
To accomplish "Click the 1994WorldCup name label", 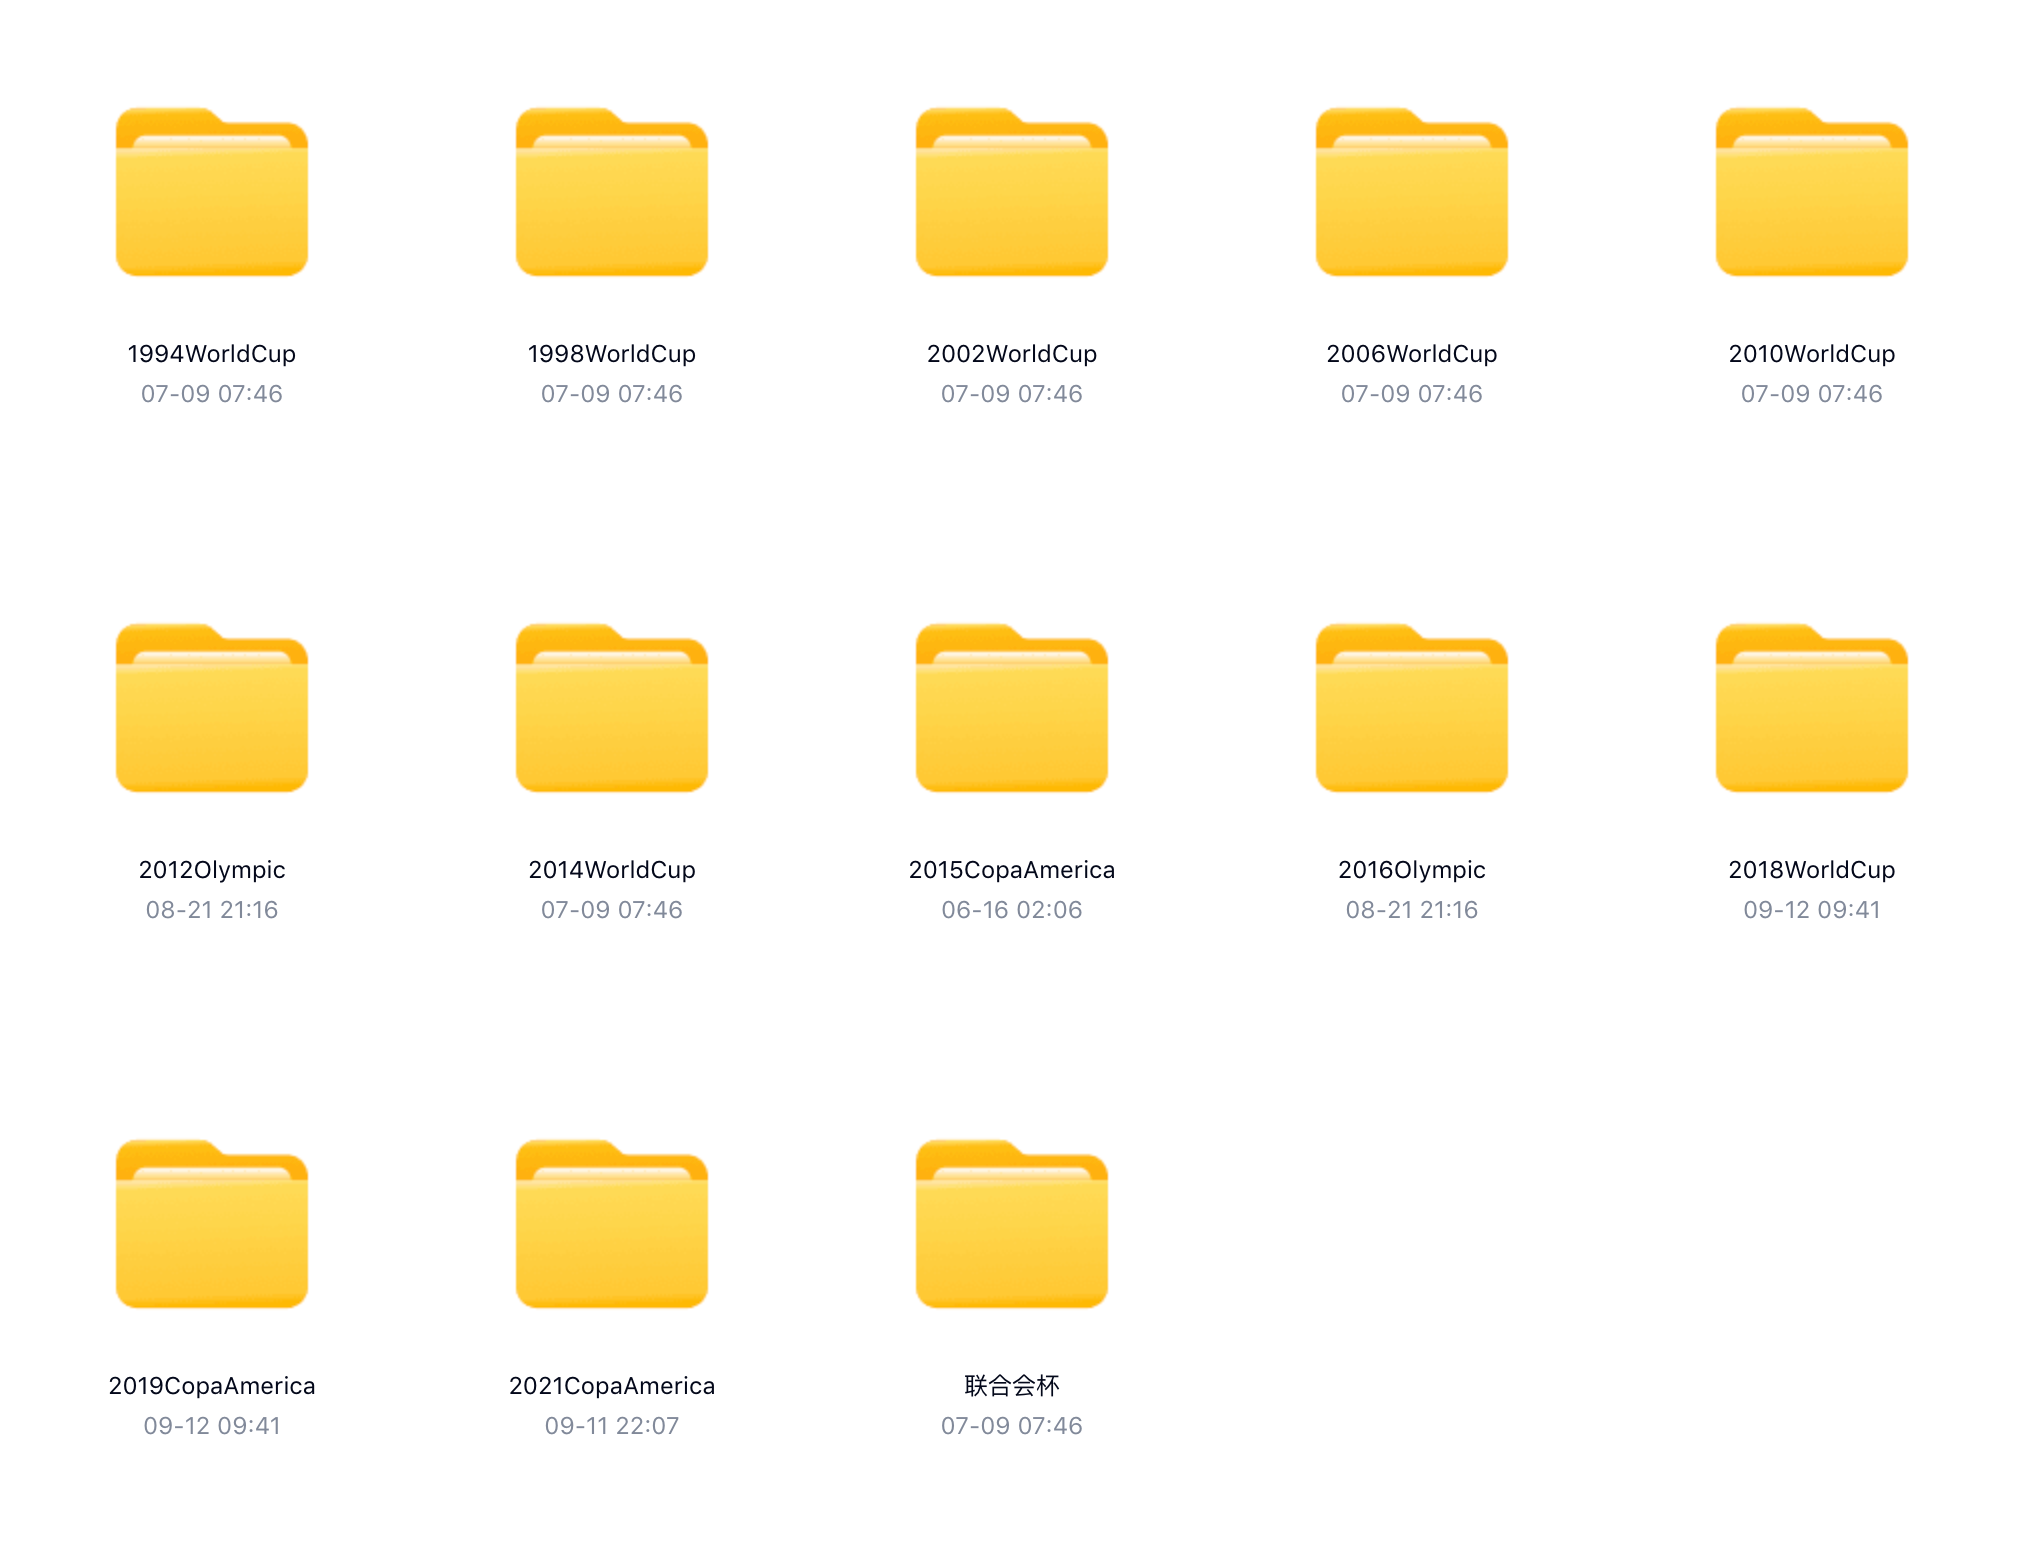I will (212, 354).
